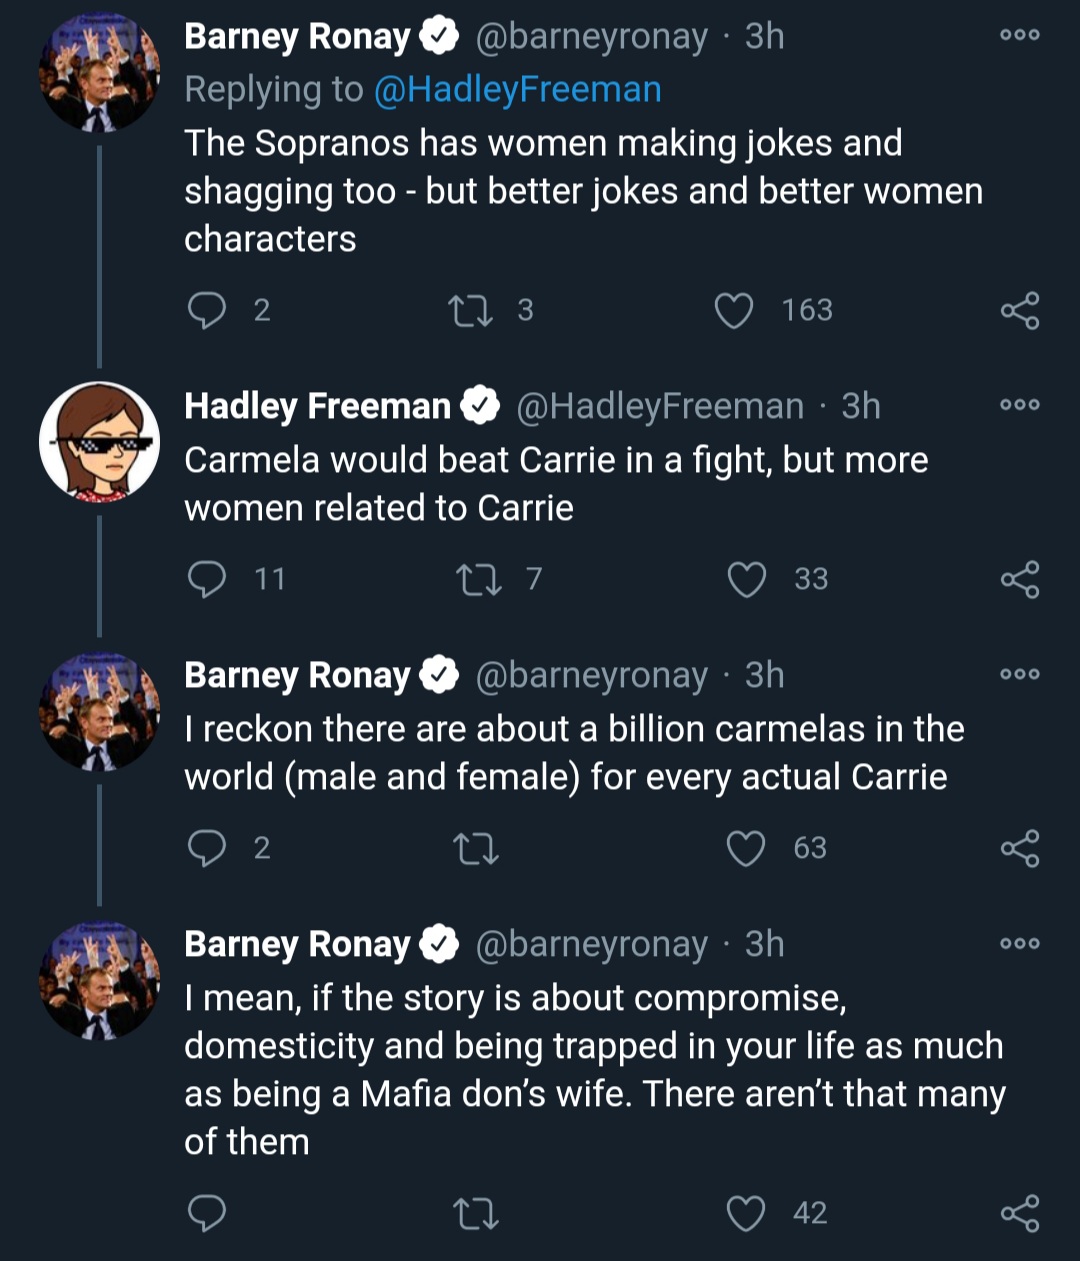Share the first Barney Ronay tweet
The image size is (1080, 1261).
click(1020, 310)
